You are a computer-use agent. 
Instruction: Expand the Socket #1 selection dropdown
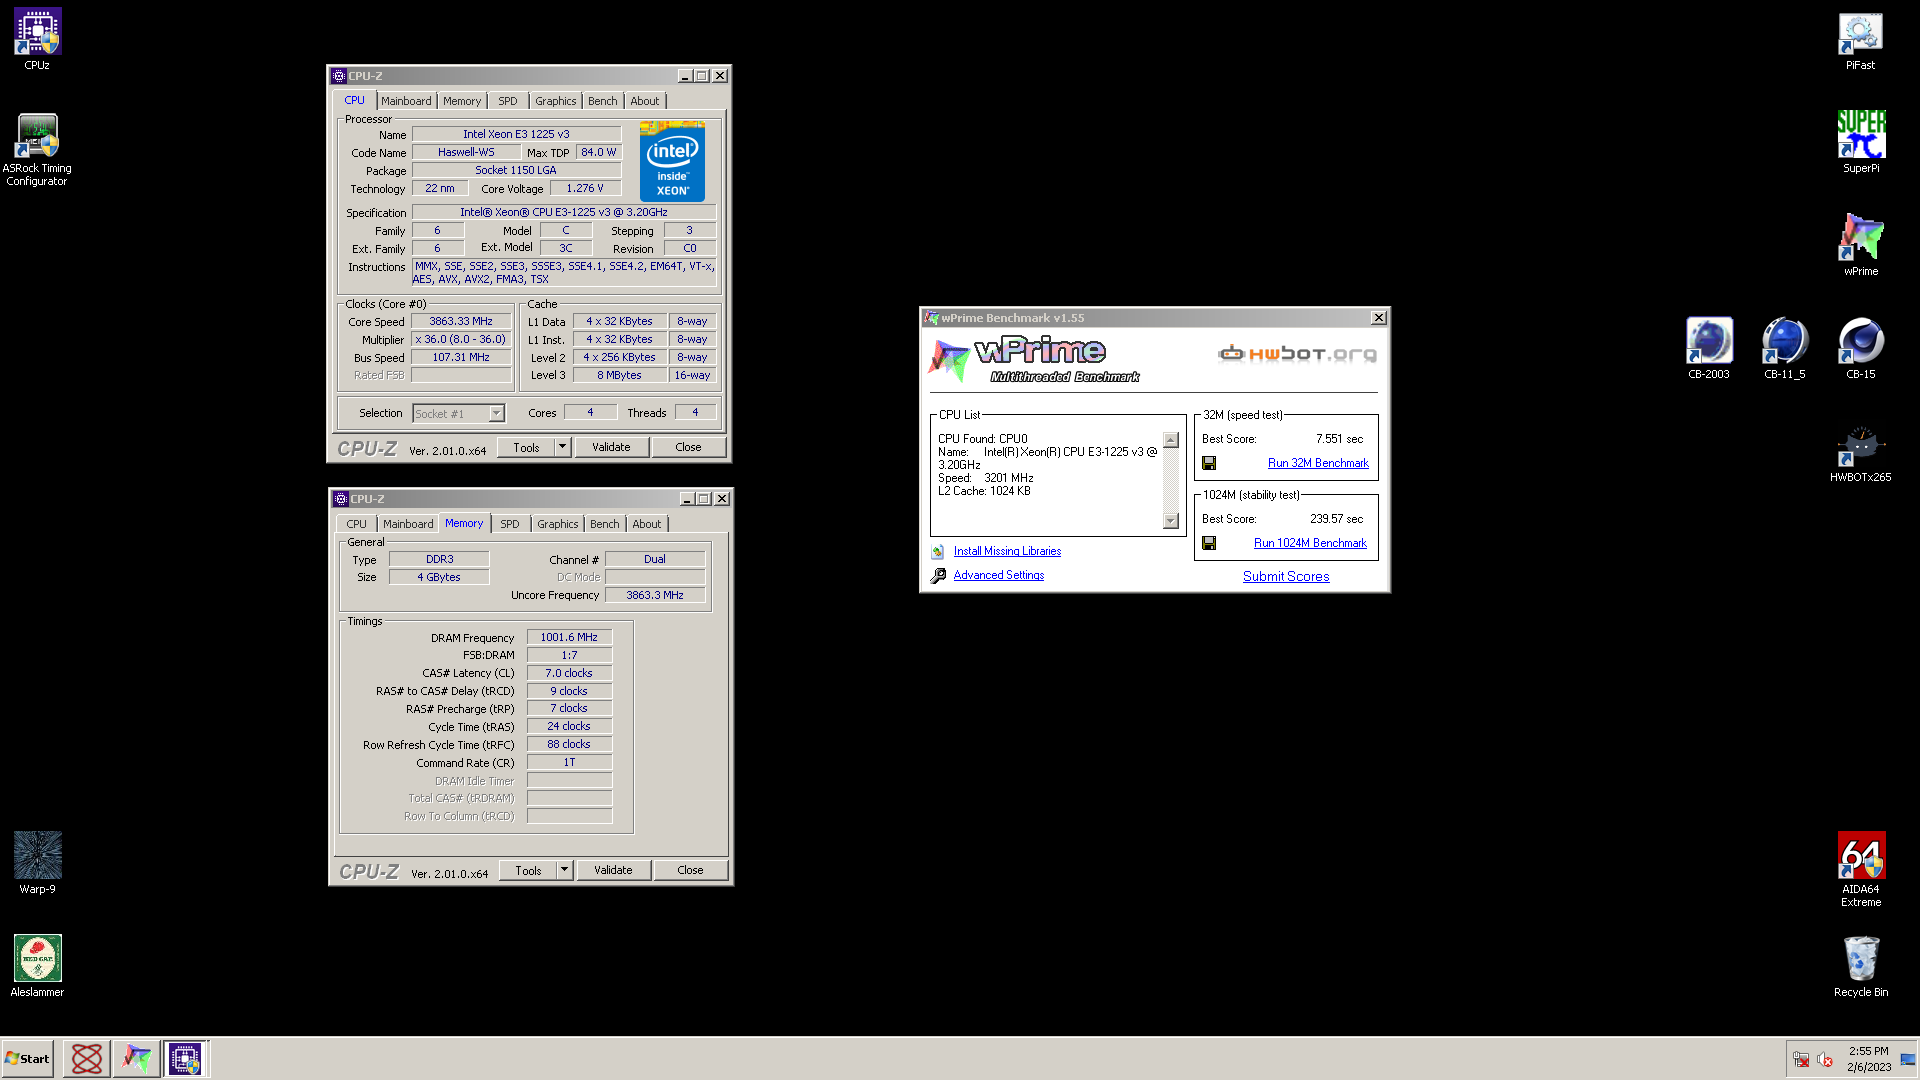coord(496,414)
